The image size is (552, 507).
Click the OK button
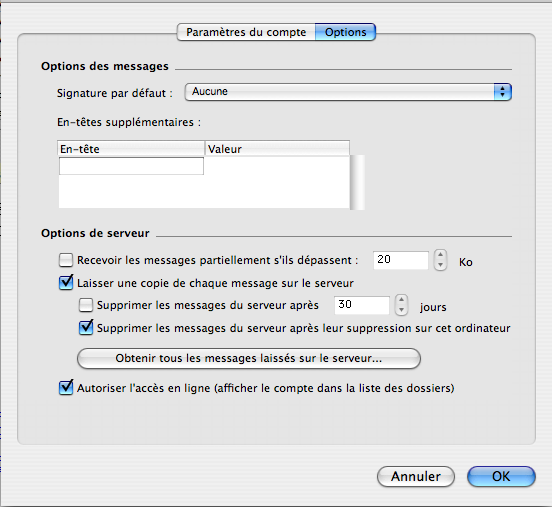coord(501,476)
